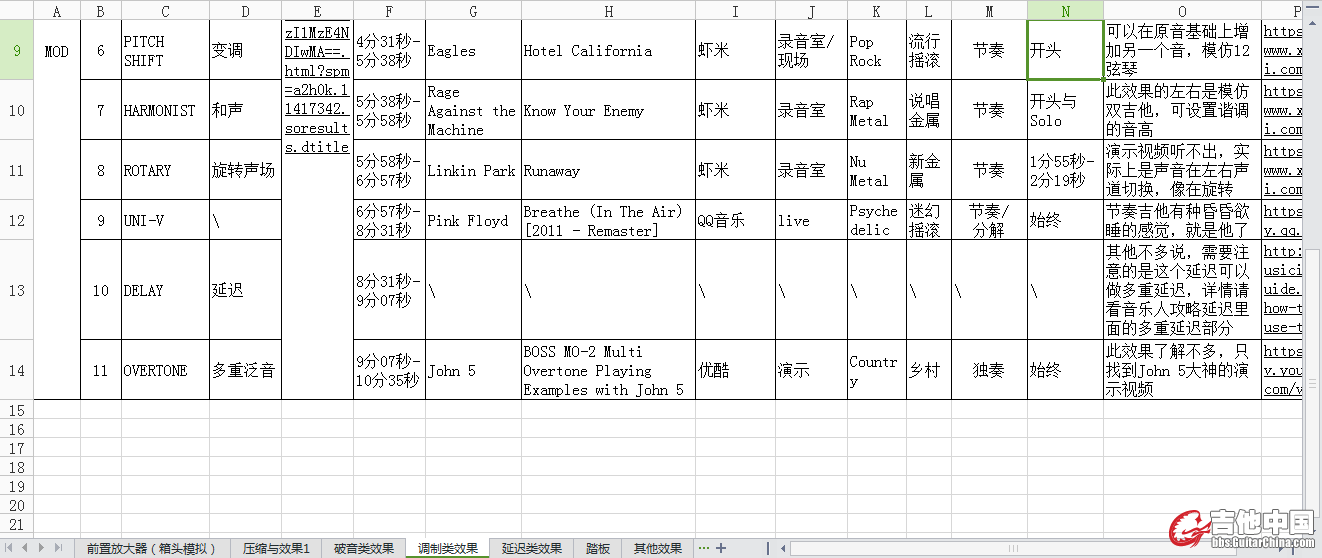This screenshot has height=558, width=1322.
Task: Select column header H
Action: 608,11
